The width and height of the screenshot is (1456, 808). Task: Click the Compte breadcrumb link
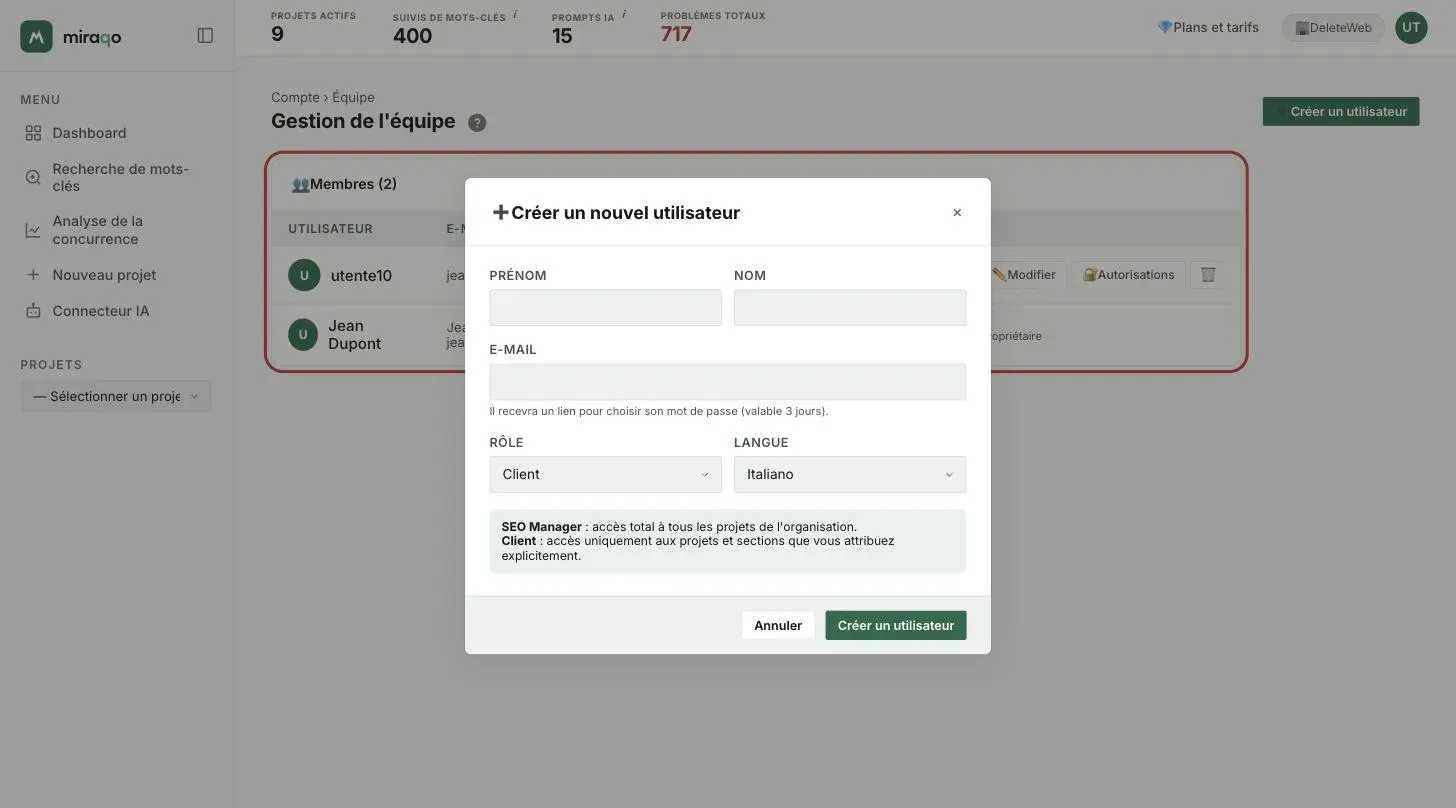(x=295, y=97)
